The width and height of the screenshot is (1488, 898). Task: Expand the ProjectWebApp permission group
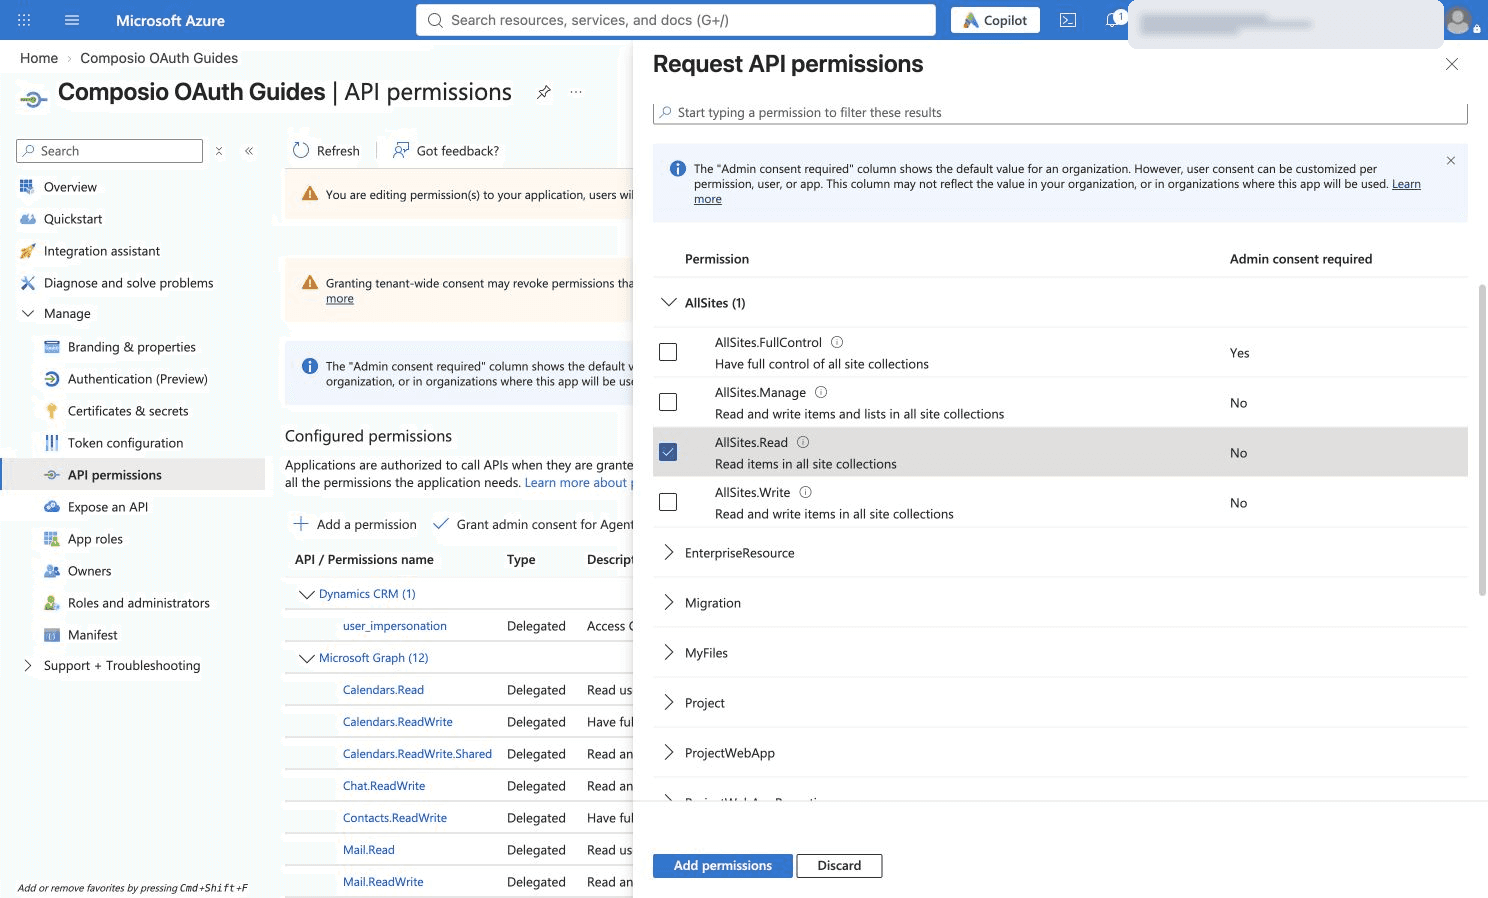(x=669, y=752)
